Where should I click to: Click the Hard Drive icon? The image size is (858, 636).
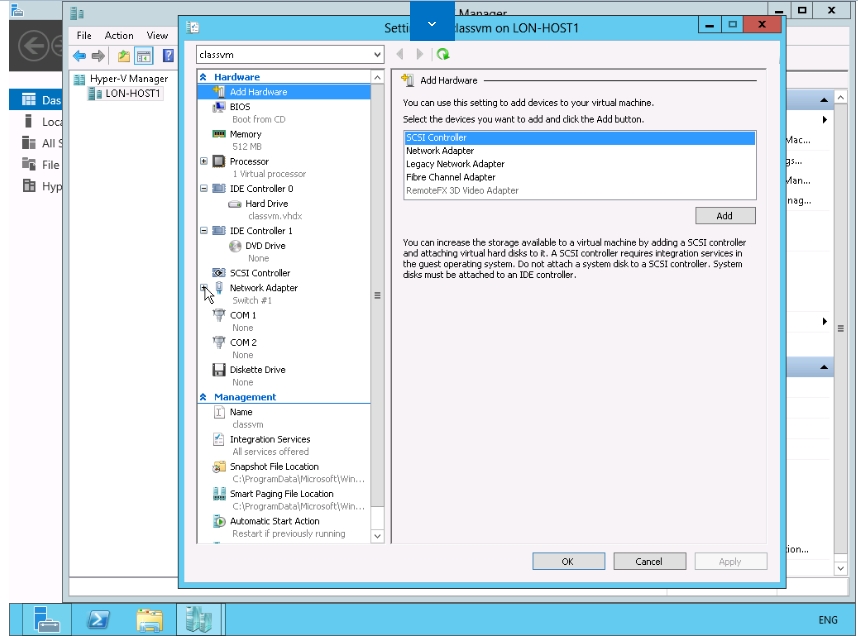click(x=235, y=204)
